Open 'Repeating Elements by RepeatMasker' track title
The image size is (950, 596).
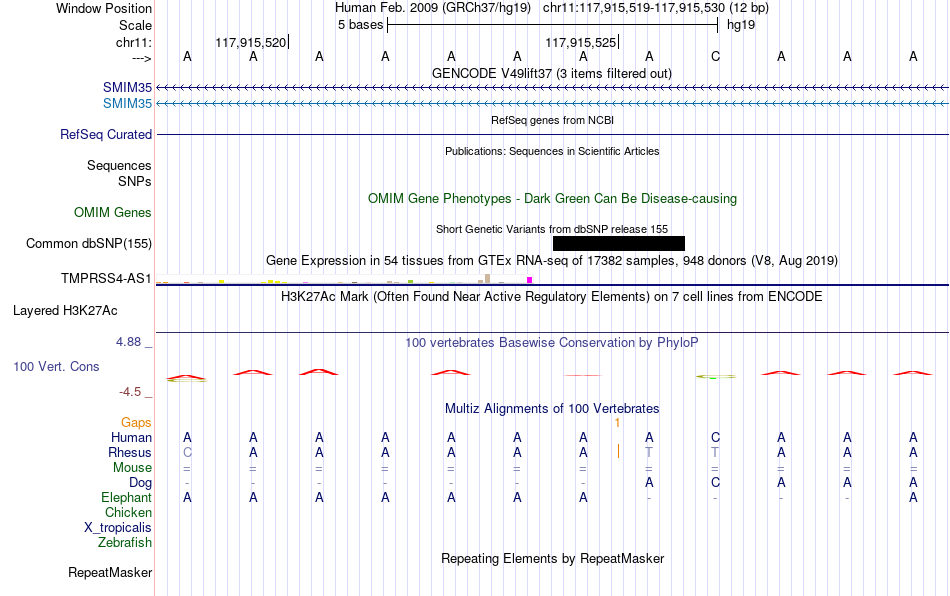(552, 558)
